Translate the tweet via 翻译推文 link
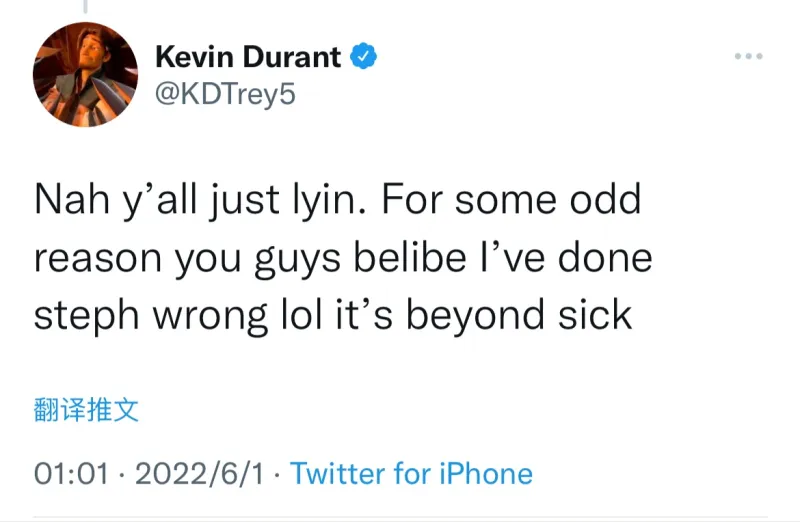The image size is (800, 522). (x=86, y=410)
